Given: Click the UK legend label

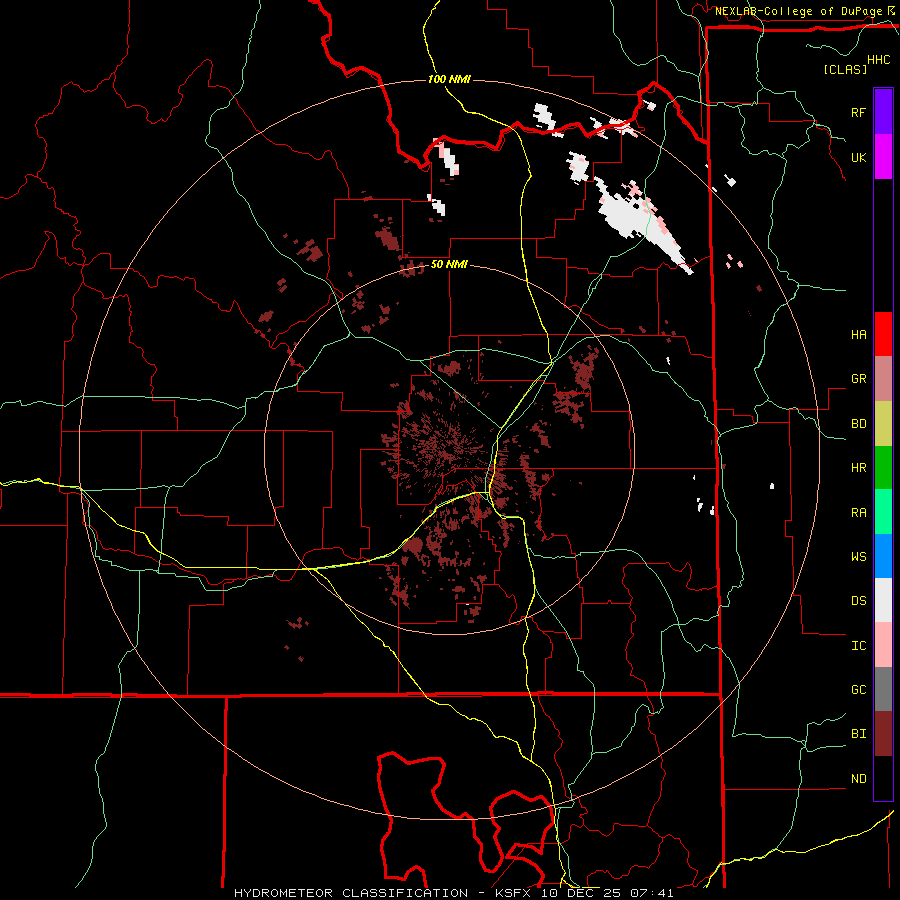Looking at the screenshot, I should coord(858,157).
